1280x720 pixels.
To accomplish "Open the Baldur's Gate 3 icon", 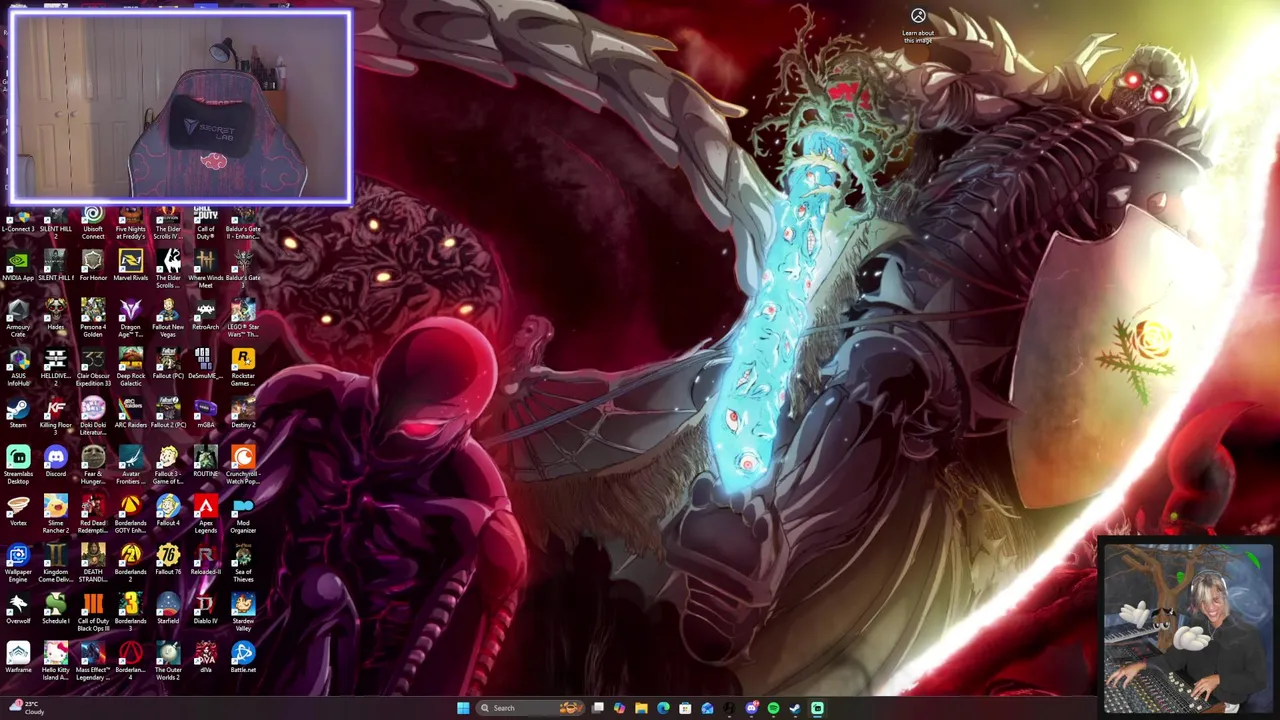I will [243, 270].
